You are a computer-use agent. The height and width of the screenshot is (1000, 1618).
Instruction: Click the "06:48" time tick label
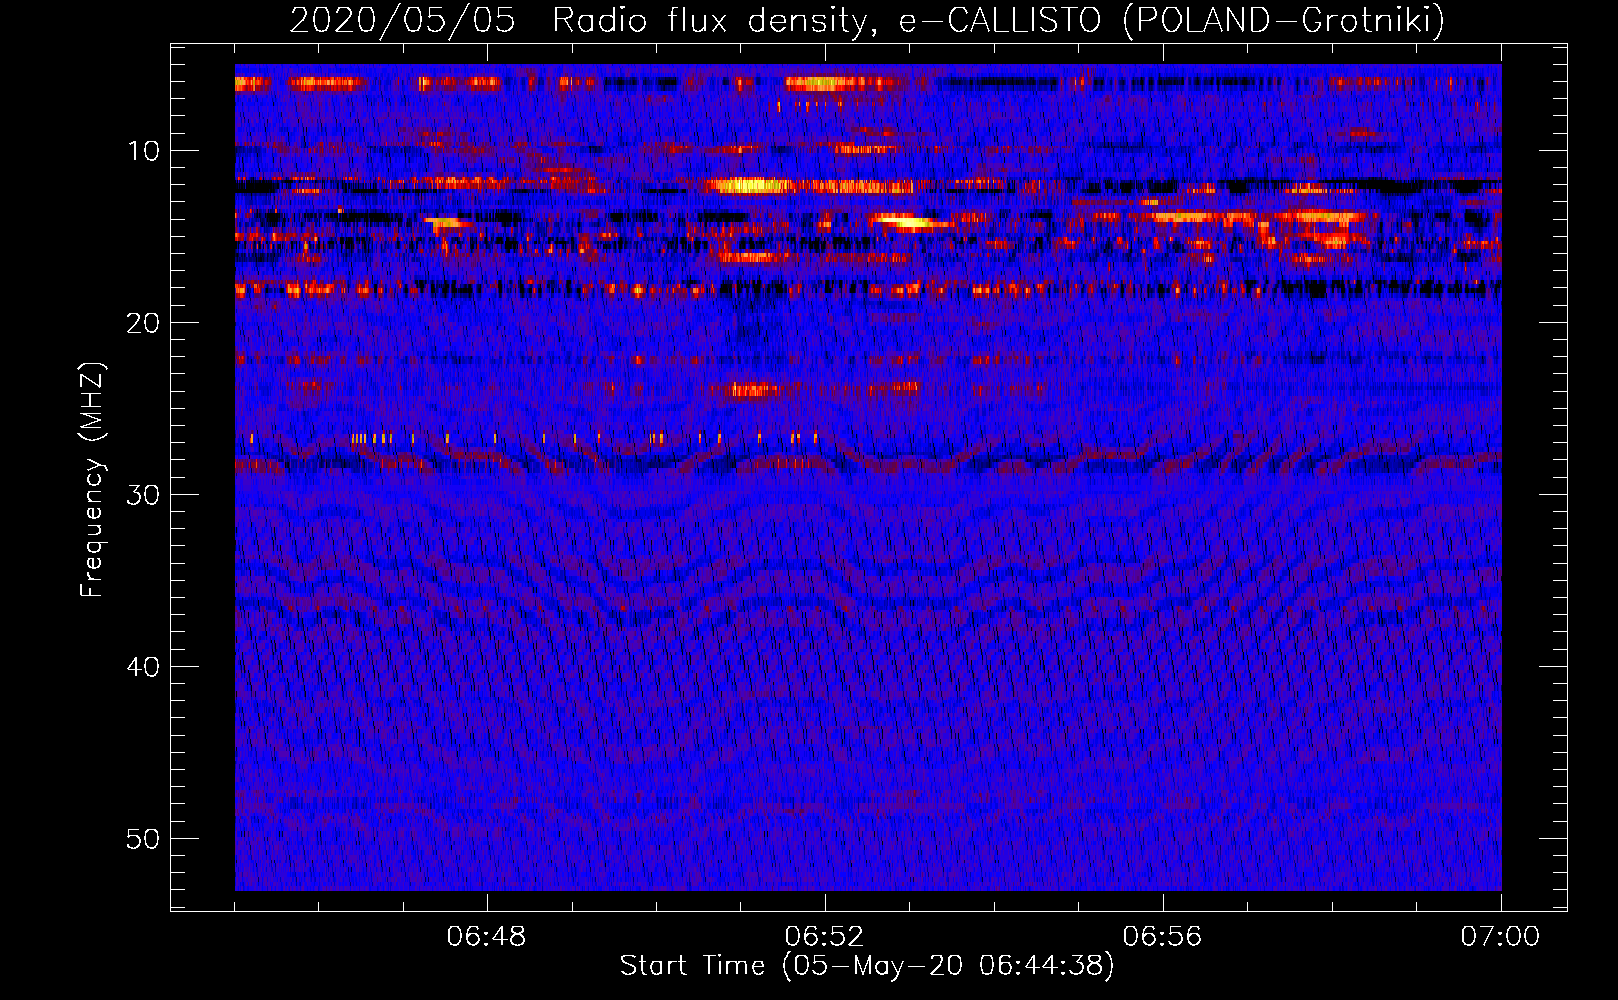tap(486, 937)
